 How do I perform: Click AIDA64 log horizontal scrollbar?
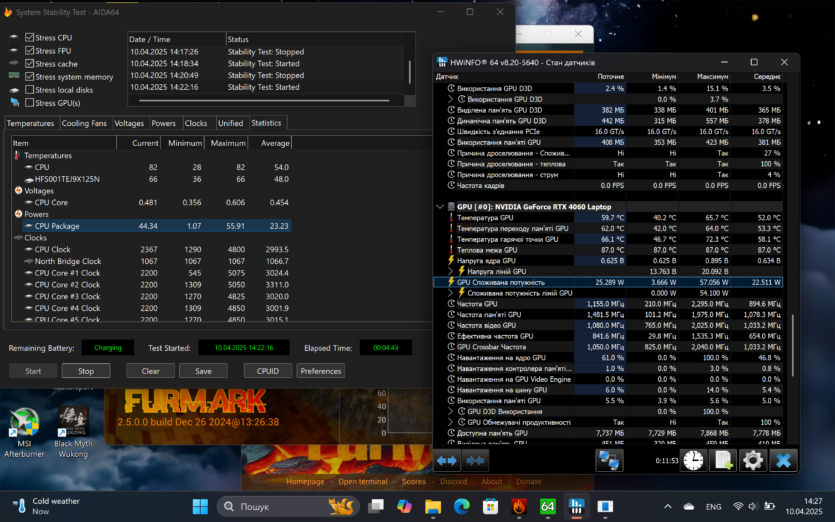(264, 100)
